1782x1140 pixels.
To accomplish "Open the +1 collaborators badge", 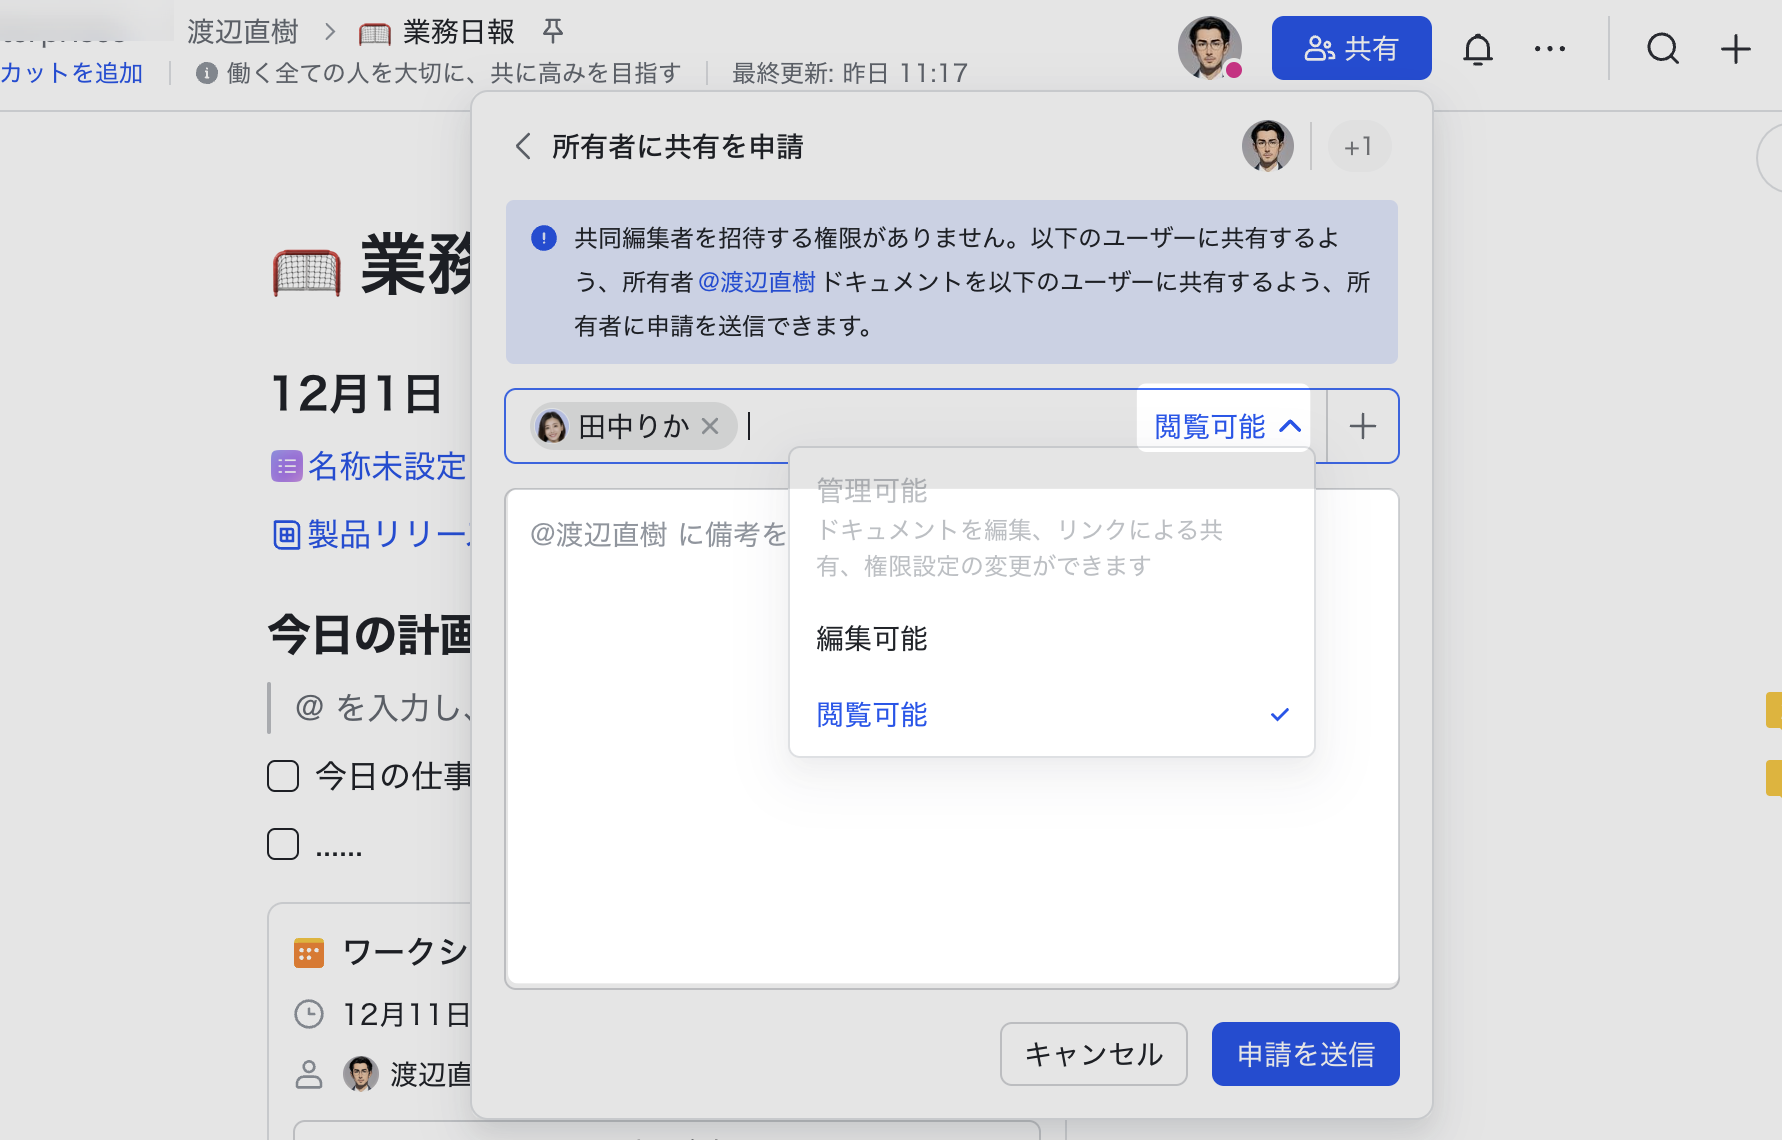I will [1358, 147].
